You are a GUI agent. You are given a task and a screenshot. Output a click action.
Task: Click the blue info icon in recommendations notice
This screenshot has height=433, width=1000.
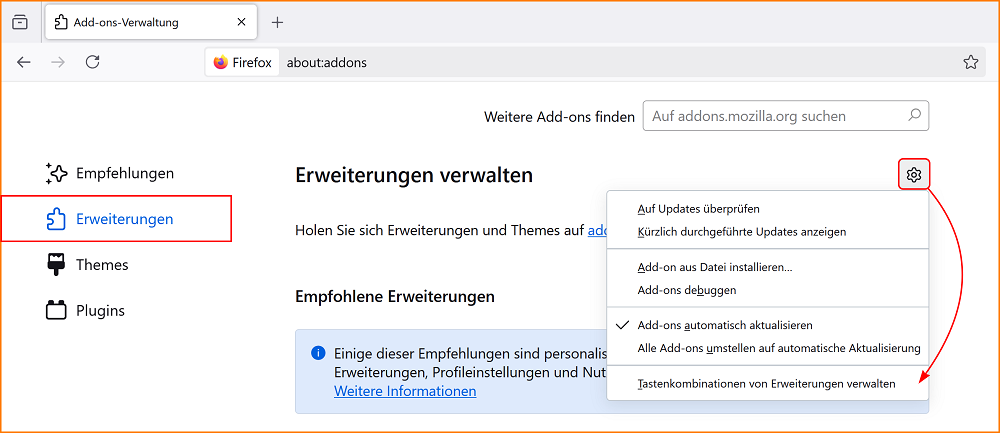318,352
